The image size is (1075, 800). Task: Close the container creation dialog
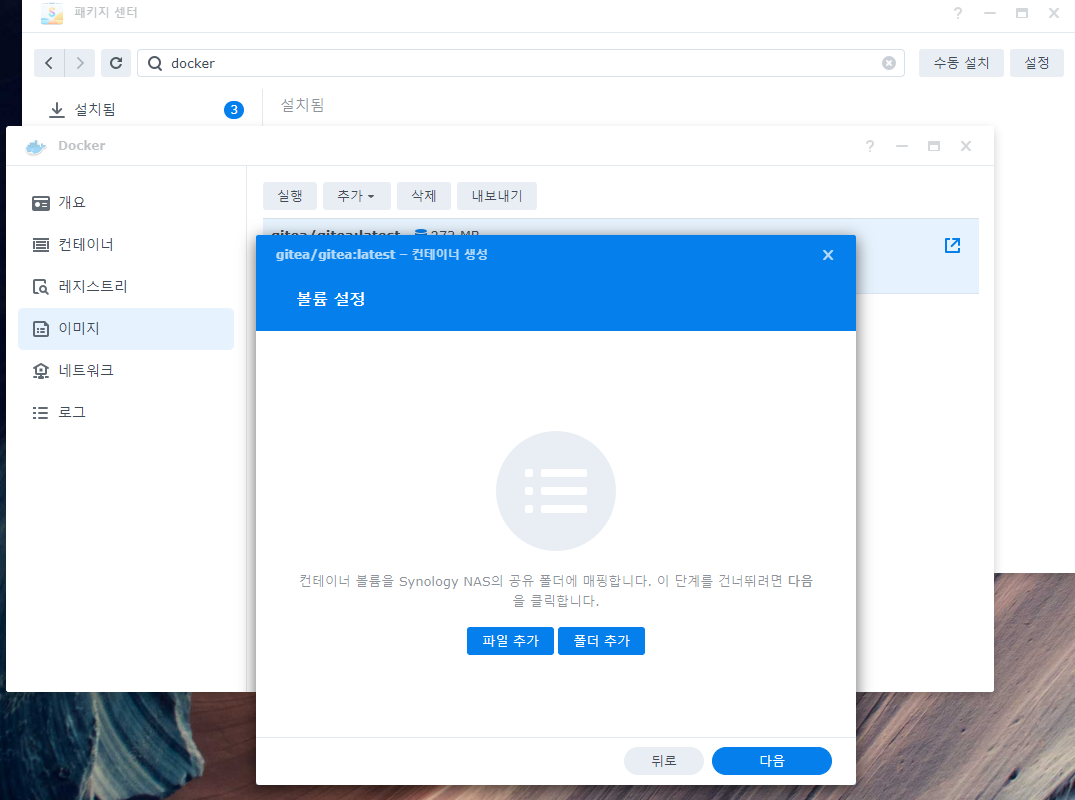point(828,255)
